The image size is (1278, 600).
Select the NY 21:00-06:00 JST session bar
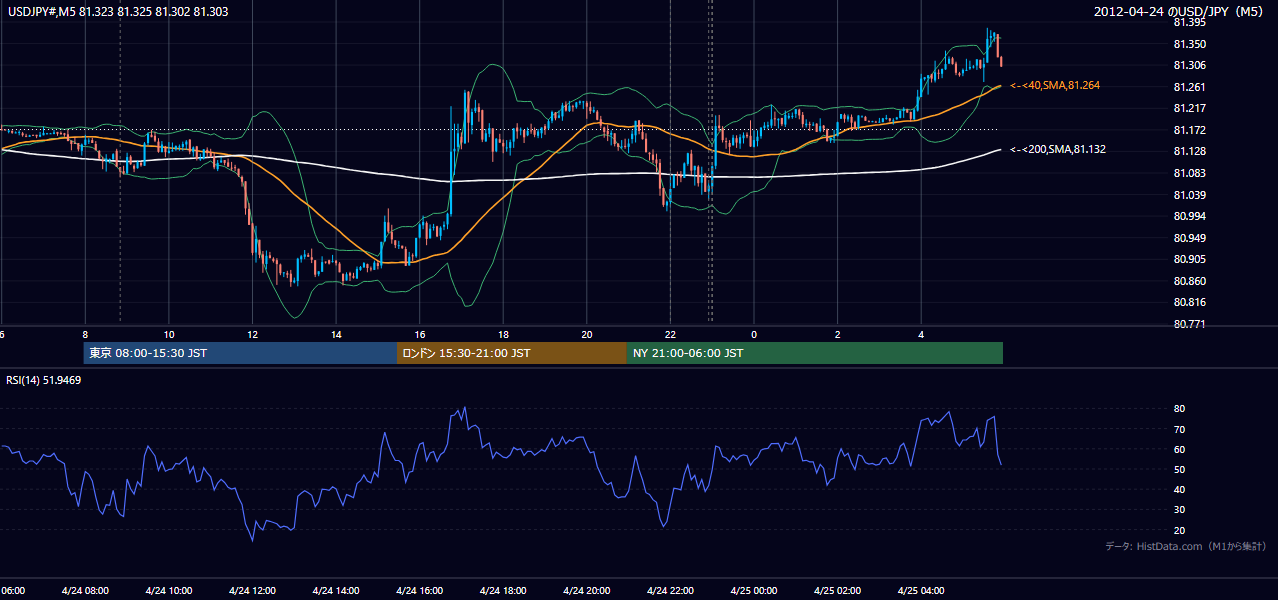pos(815,353)
